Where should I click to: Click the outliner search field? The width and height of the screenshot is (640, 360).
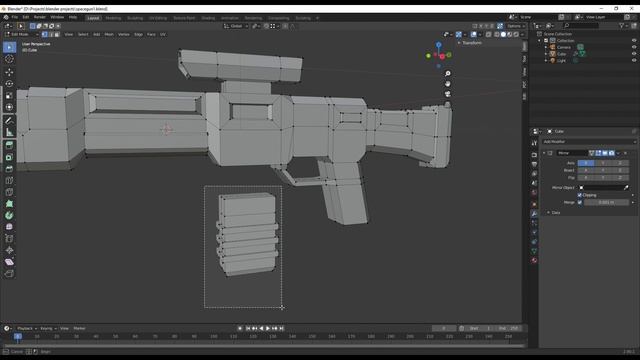(x=581, y=26)
